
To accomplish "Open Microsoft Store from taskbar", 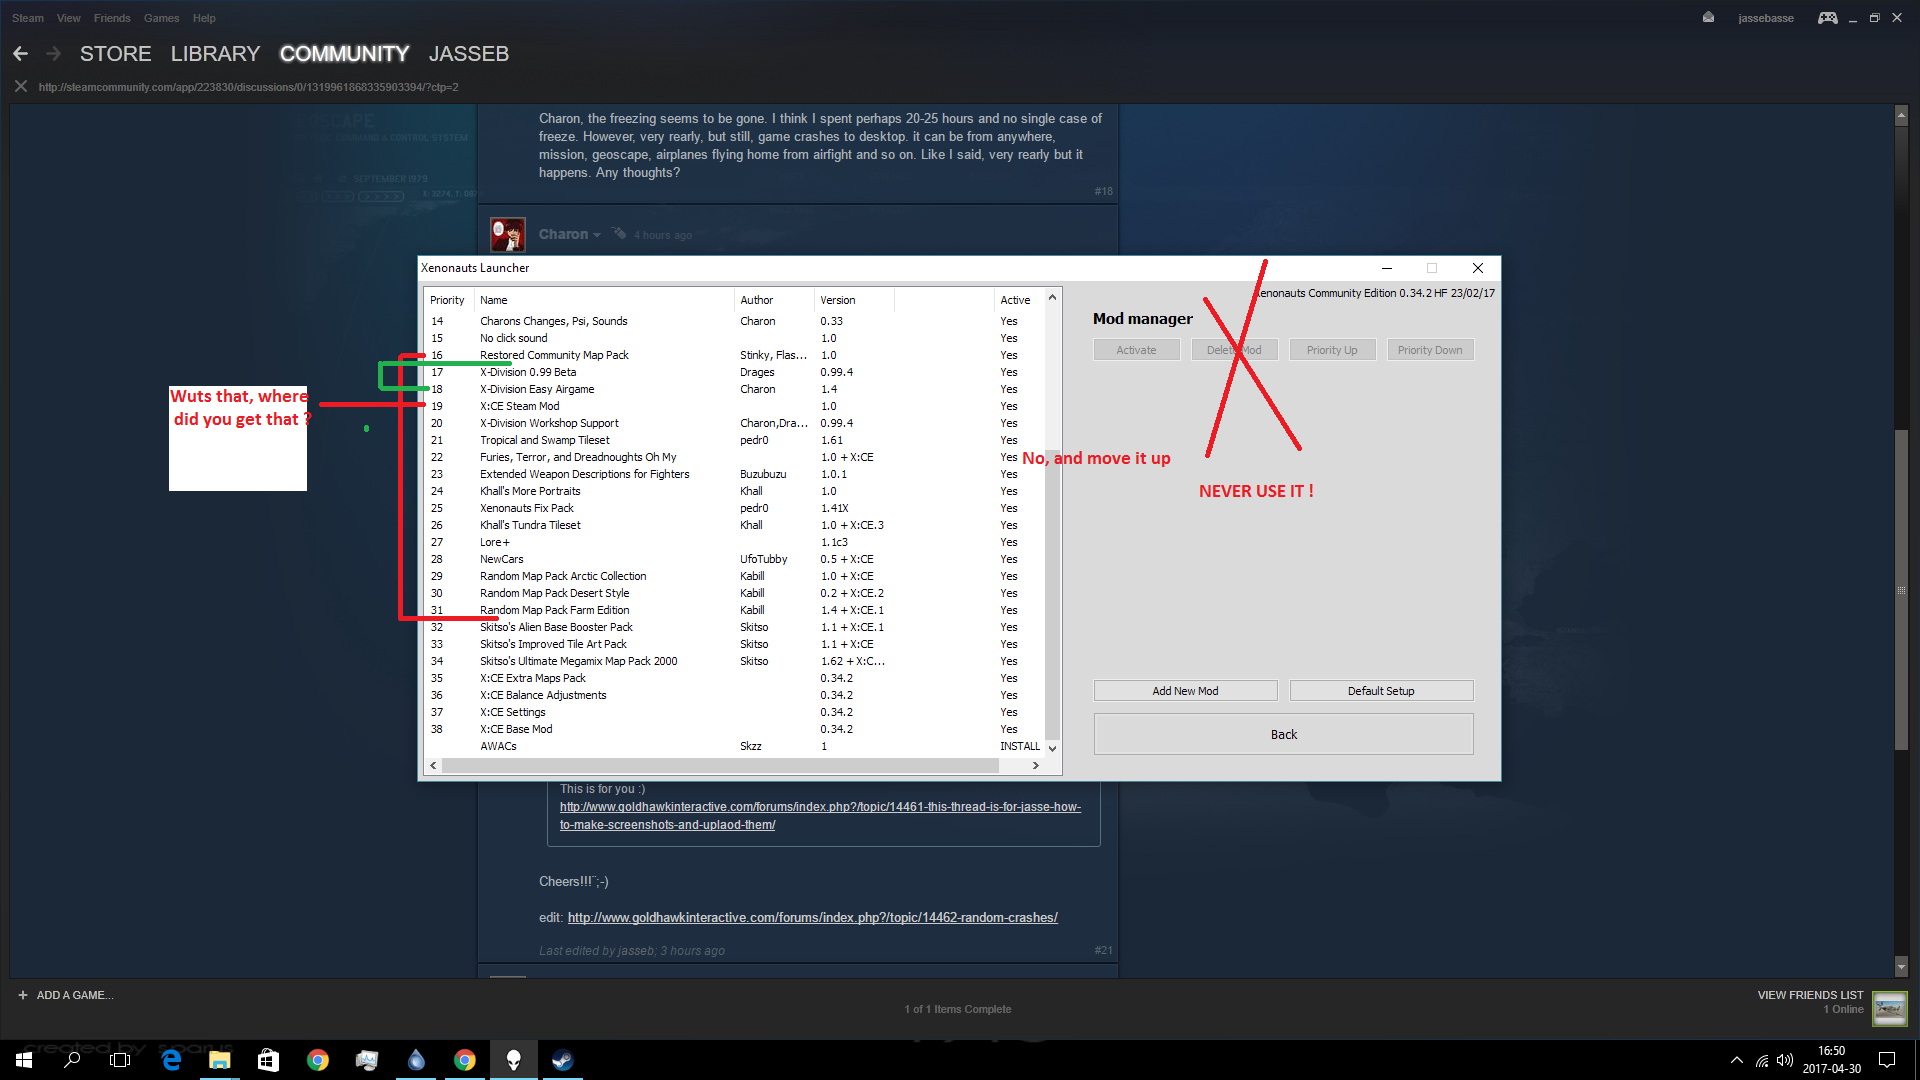I will tap(268, 1060).
